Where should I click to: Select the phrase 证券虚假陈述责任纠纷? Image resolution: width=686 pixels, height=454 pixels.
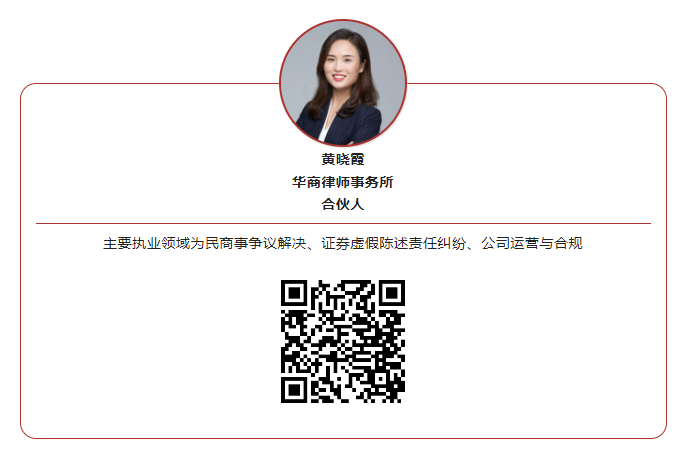(x=393, y=243)
